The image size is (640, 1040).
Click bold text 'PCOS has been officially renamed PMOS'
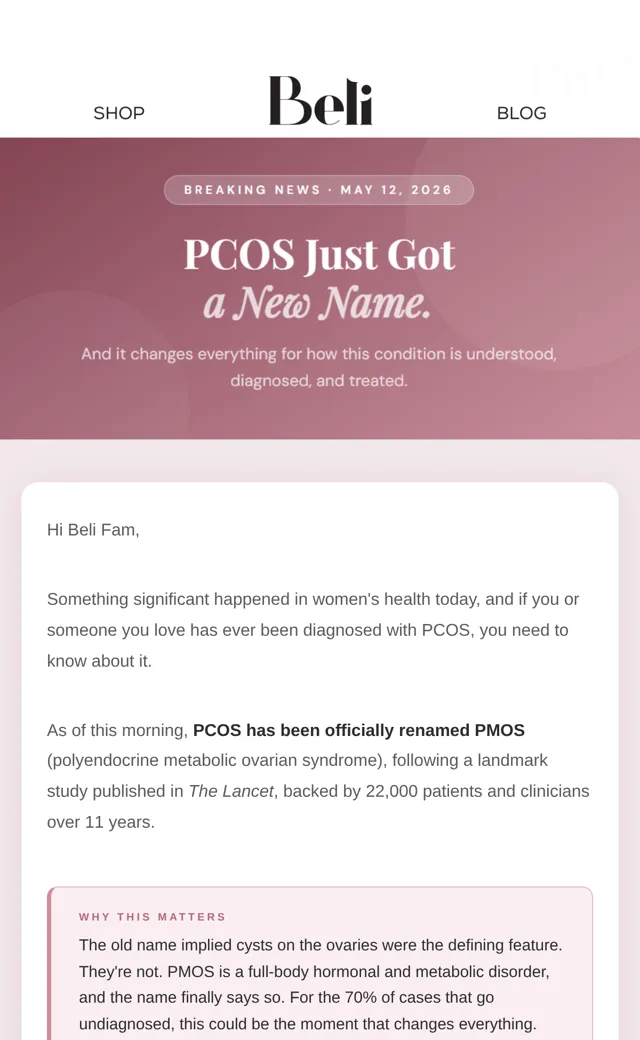click(359, 730)
